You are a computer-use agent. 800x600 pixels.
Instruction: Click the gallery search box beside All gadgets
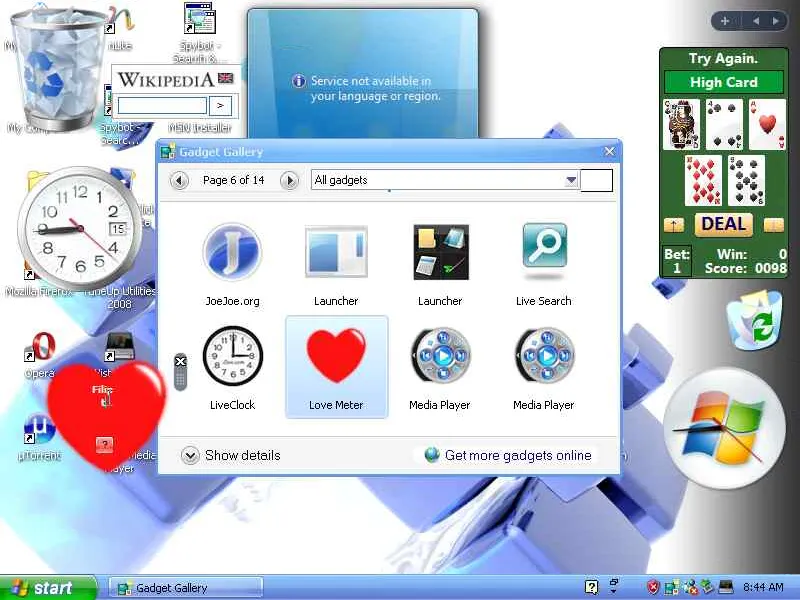click(x=596, y=181)
